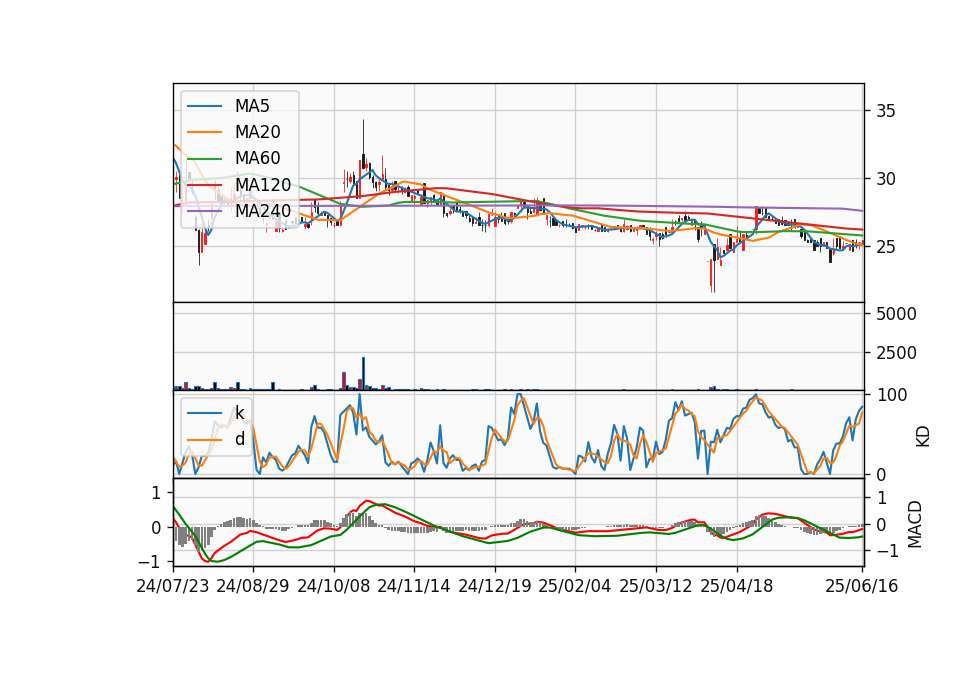
Task: Click the MACD axis title
Action: [x=915, y=524]
